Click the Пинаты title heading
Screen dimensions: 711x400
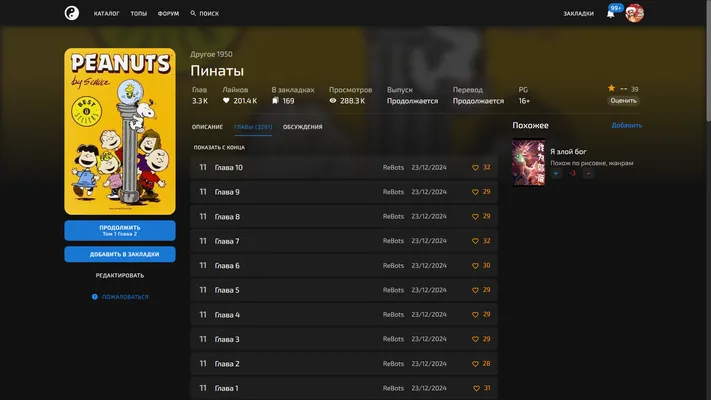(x=217, y=71)
